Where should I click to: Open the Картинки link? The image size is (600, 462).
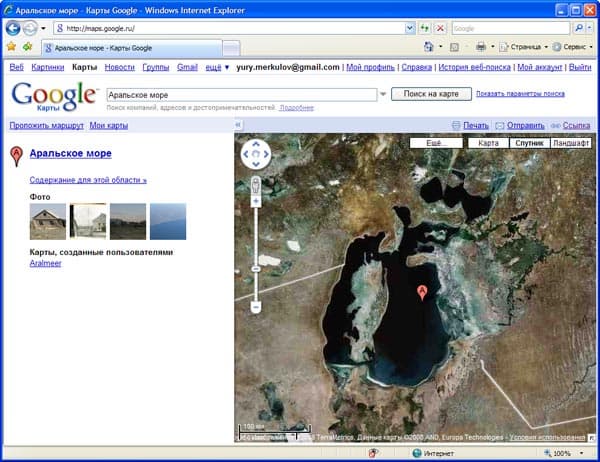(48, 67)
